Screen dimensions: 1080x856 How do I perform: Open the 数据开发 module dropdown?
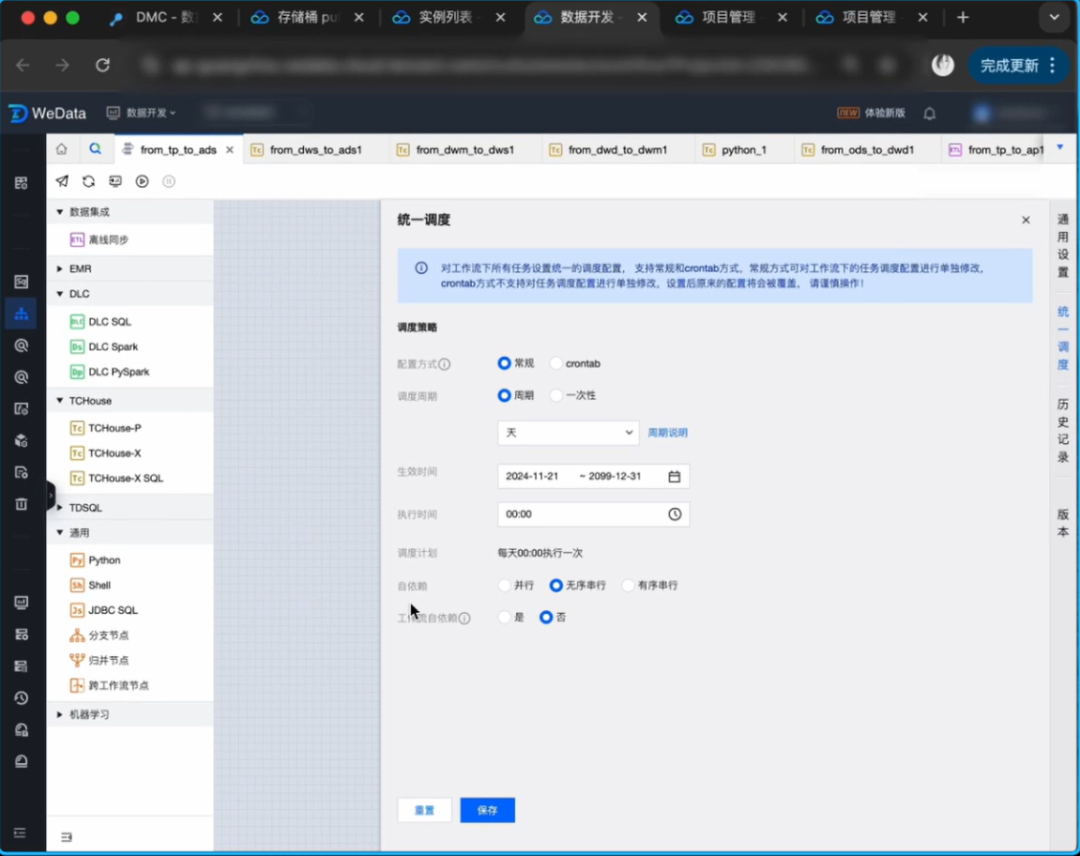[141, 112]
